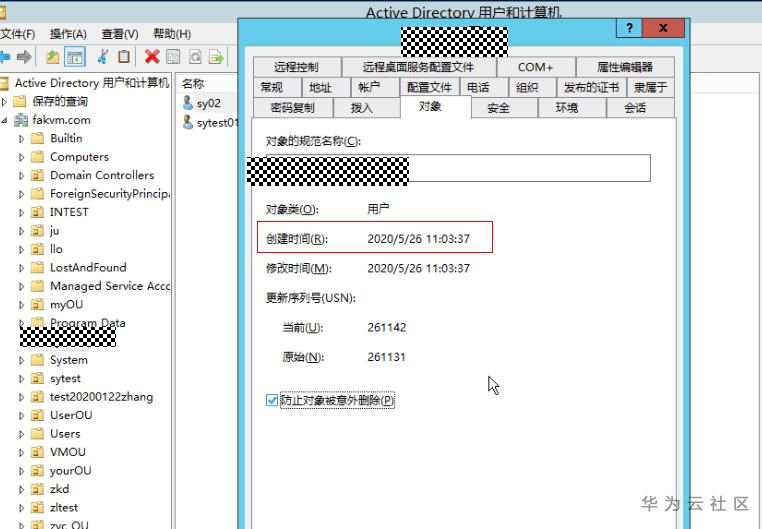Expand the yourOU node arrow
This screenshot has height=529, width=762.
21,471
